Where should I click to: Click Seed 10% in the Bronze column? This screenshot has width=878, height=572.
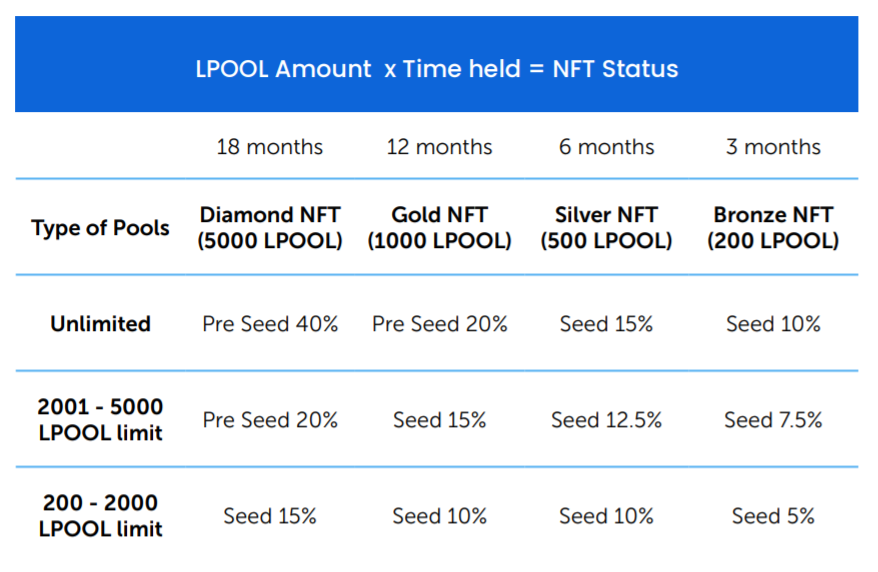click(x=773, y=324)
